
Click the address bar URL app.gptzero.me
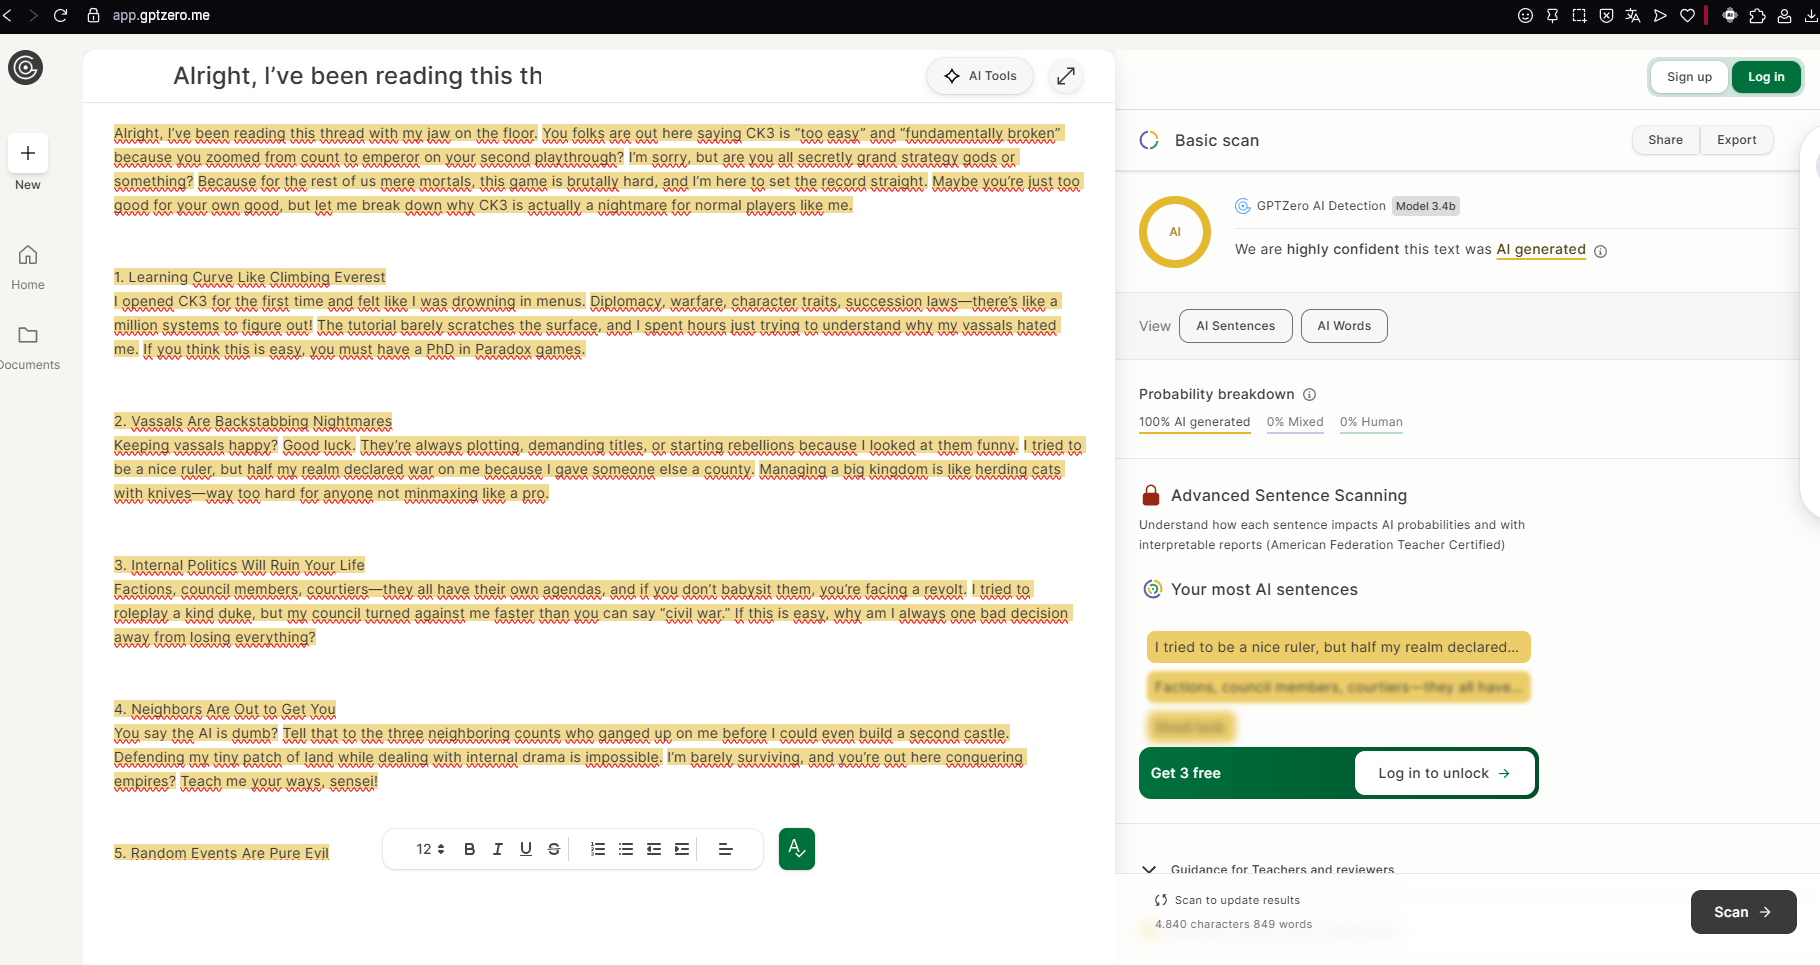click(161, 15)
